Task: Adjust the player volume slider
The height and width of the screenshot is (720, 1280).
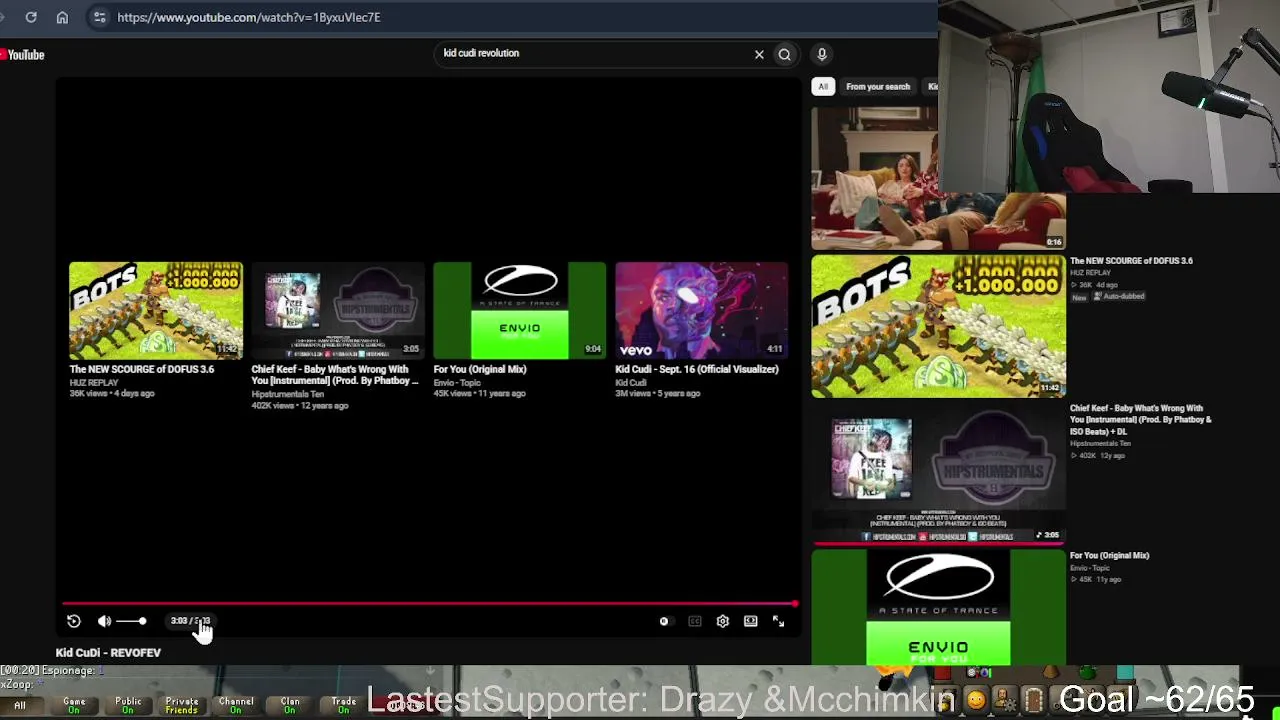Action: 131,621
